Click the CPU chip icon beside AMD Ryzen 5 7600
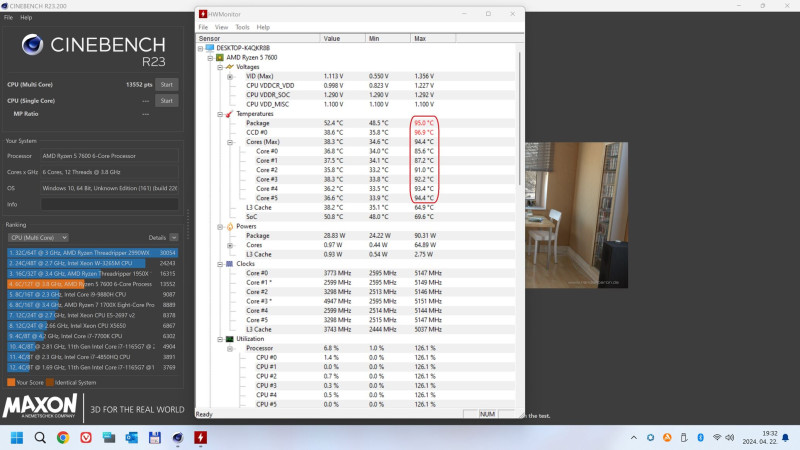Image resolution: width=800 pixels, height=450 pixels. (x=220, y=58)
